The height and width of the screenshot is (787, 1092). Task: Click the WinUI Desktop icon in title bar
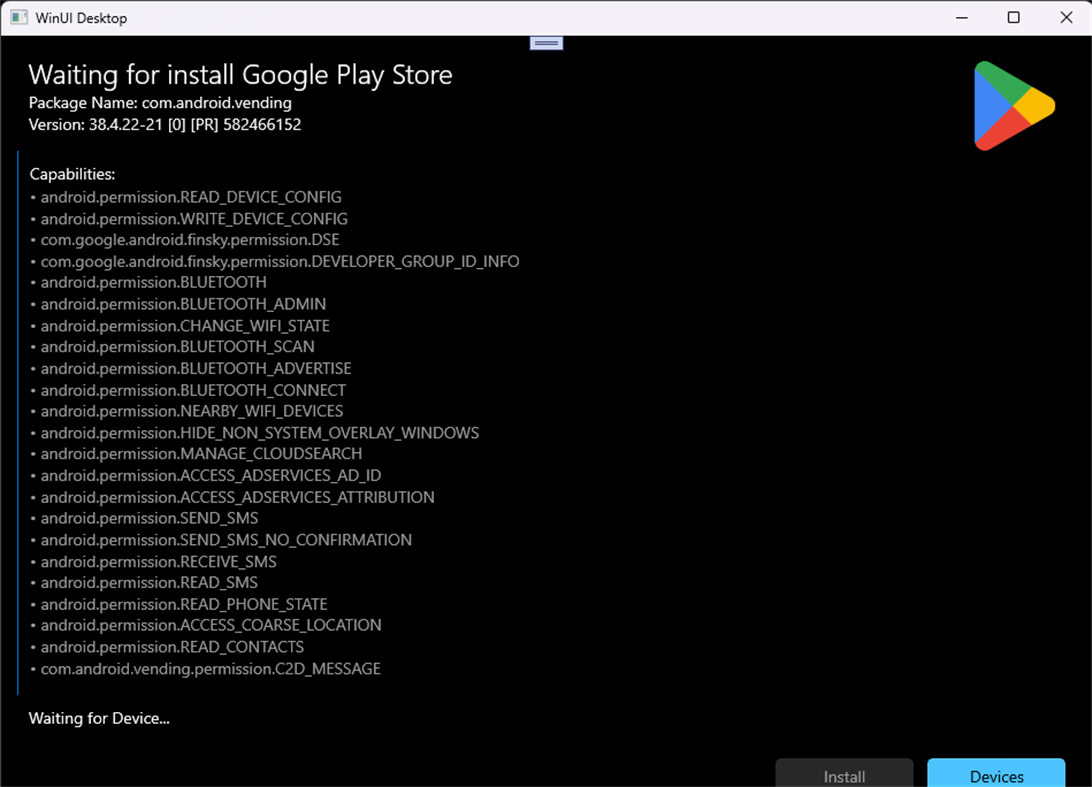pos(17,17)
